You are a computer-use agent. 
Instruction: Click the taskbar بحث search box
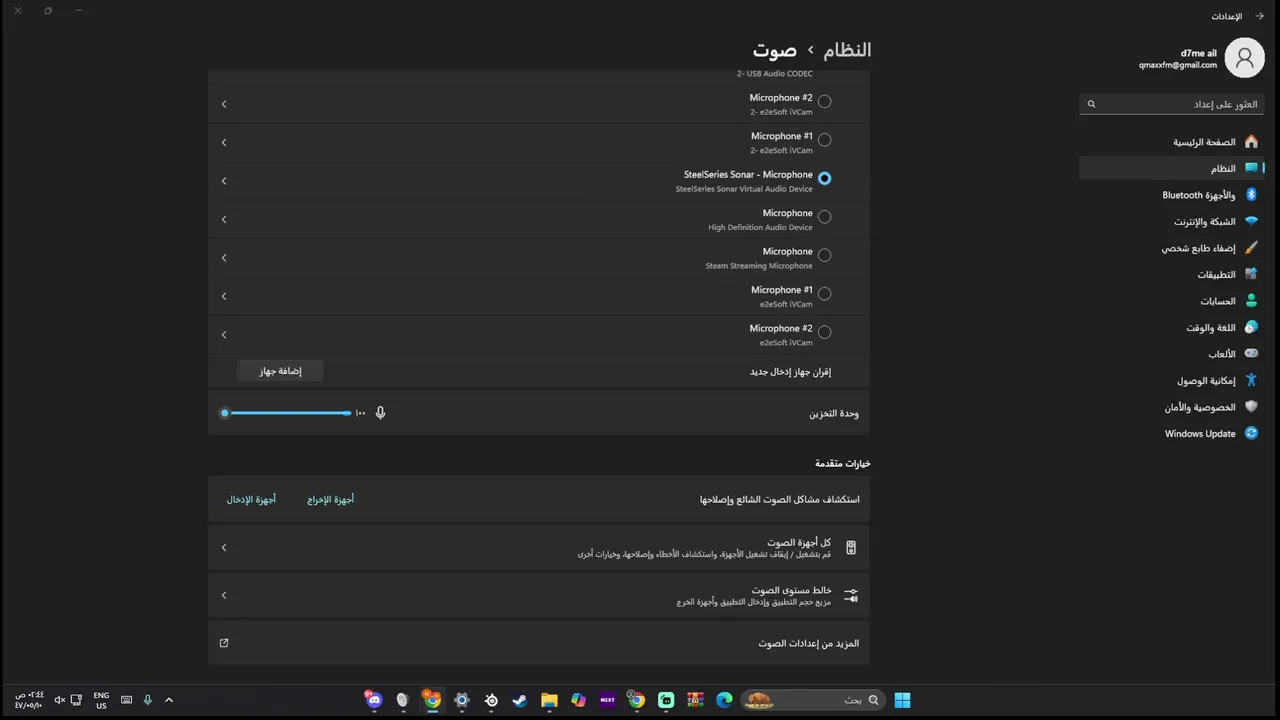[x=813, y=700]
